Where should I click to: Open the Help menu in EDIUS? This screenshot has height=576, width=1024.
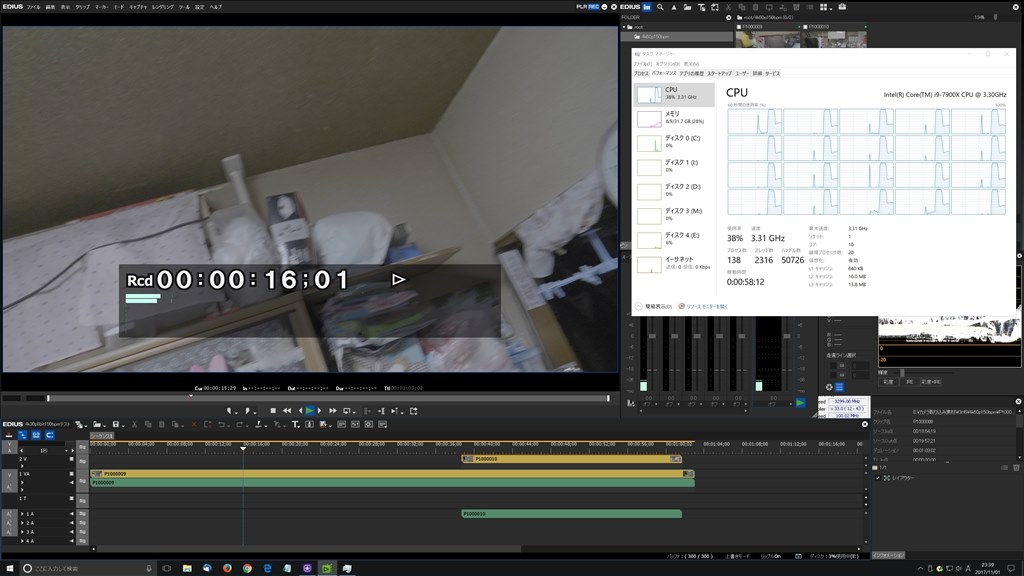(216, 7)
